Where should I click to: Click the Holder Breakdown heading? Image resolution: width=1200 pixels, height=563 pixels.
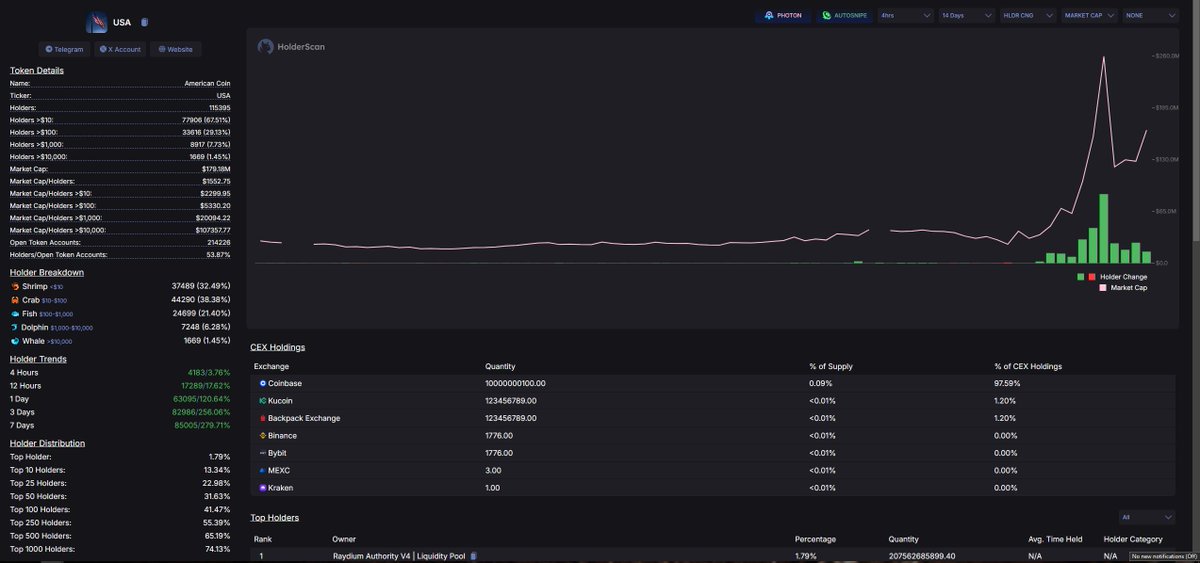pos(47,272)
